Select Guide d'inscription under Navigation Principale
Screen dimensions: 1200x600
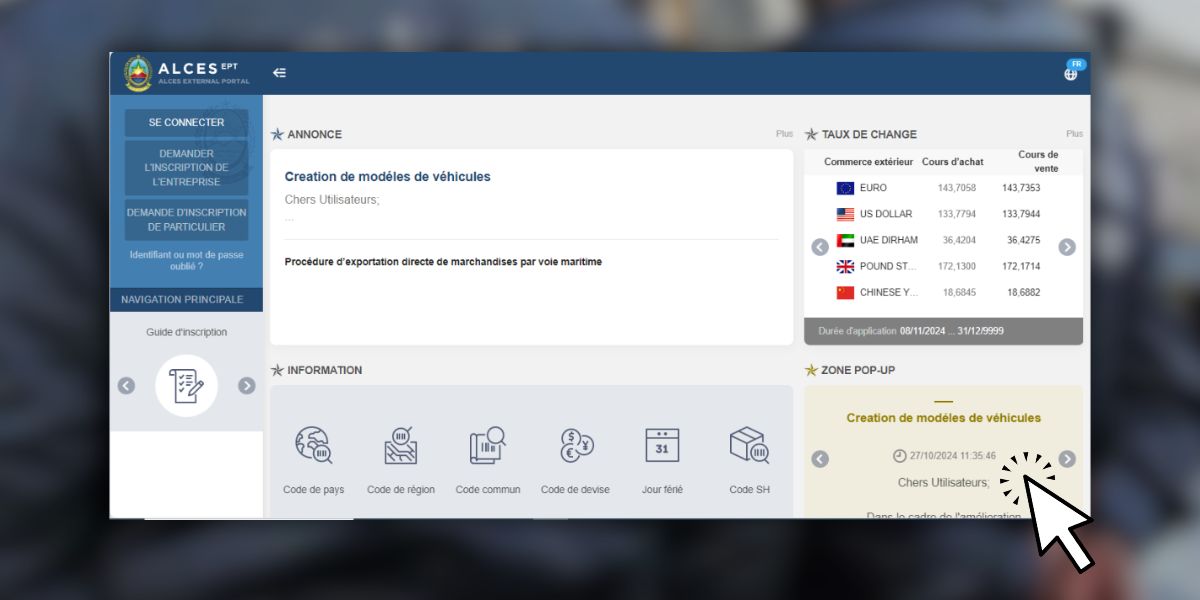[x=186, y=331]
